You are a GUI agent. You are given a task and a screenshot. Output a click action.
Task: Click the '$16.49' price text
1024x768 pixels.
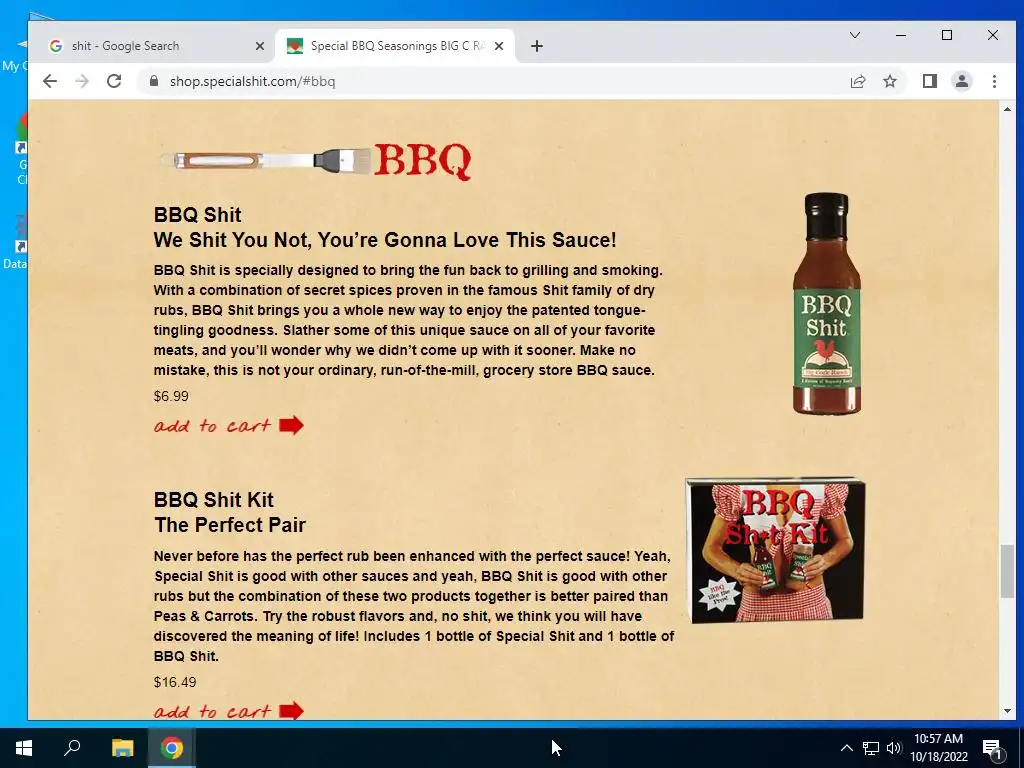pos(174,682)
